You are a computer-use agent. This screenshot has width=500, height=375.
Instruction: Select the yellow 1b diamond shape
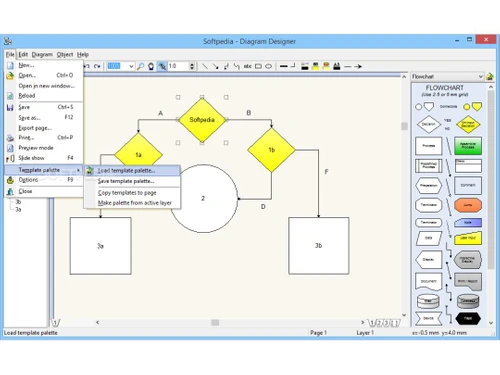(x=271, y=150)
